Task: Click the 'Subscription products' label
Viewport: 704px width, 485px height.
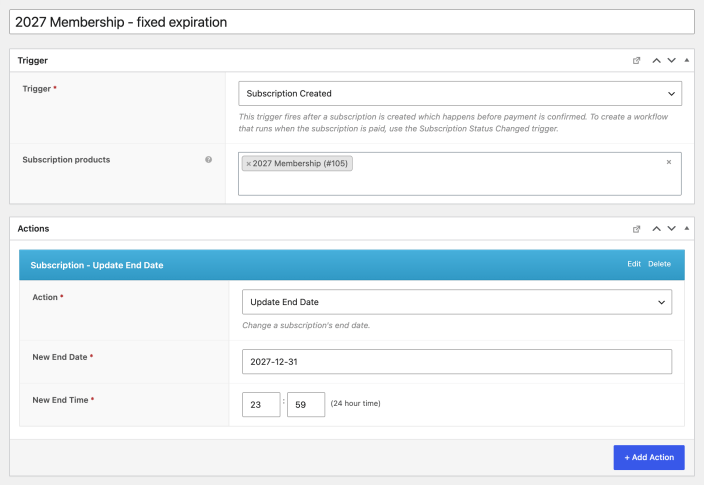Action: 66,159
